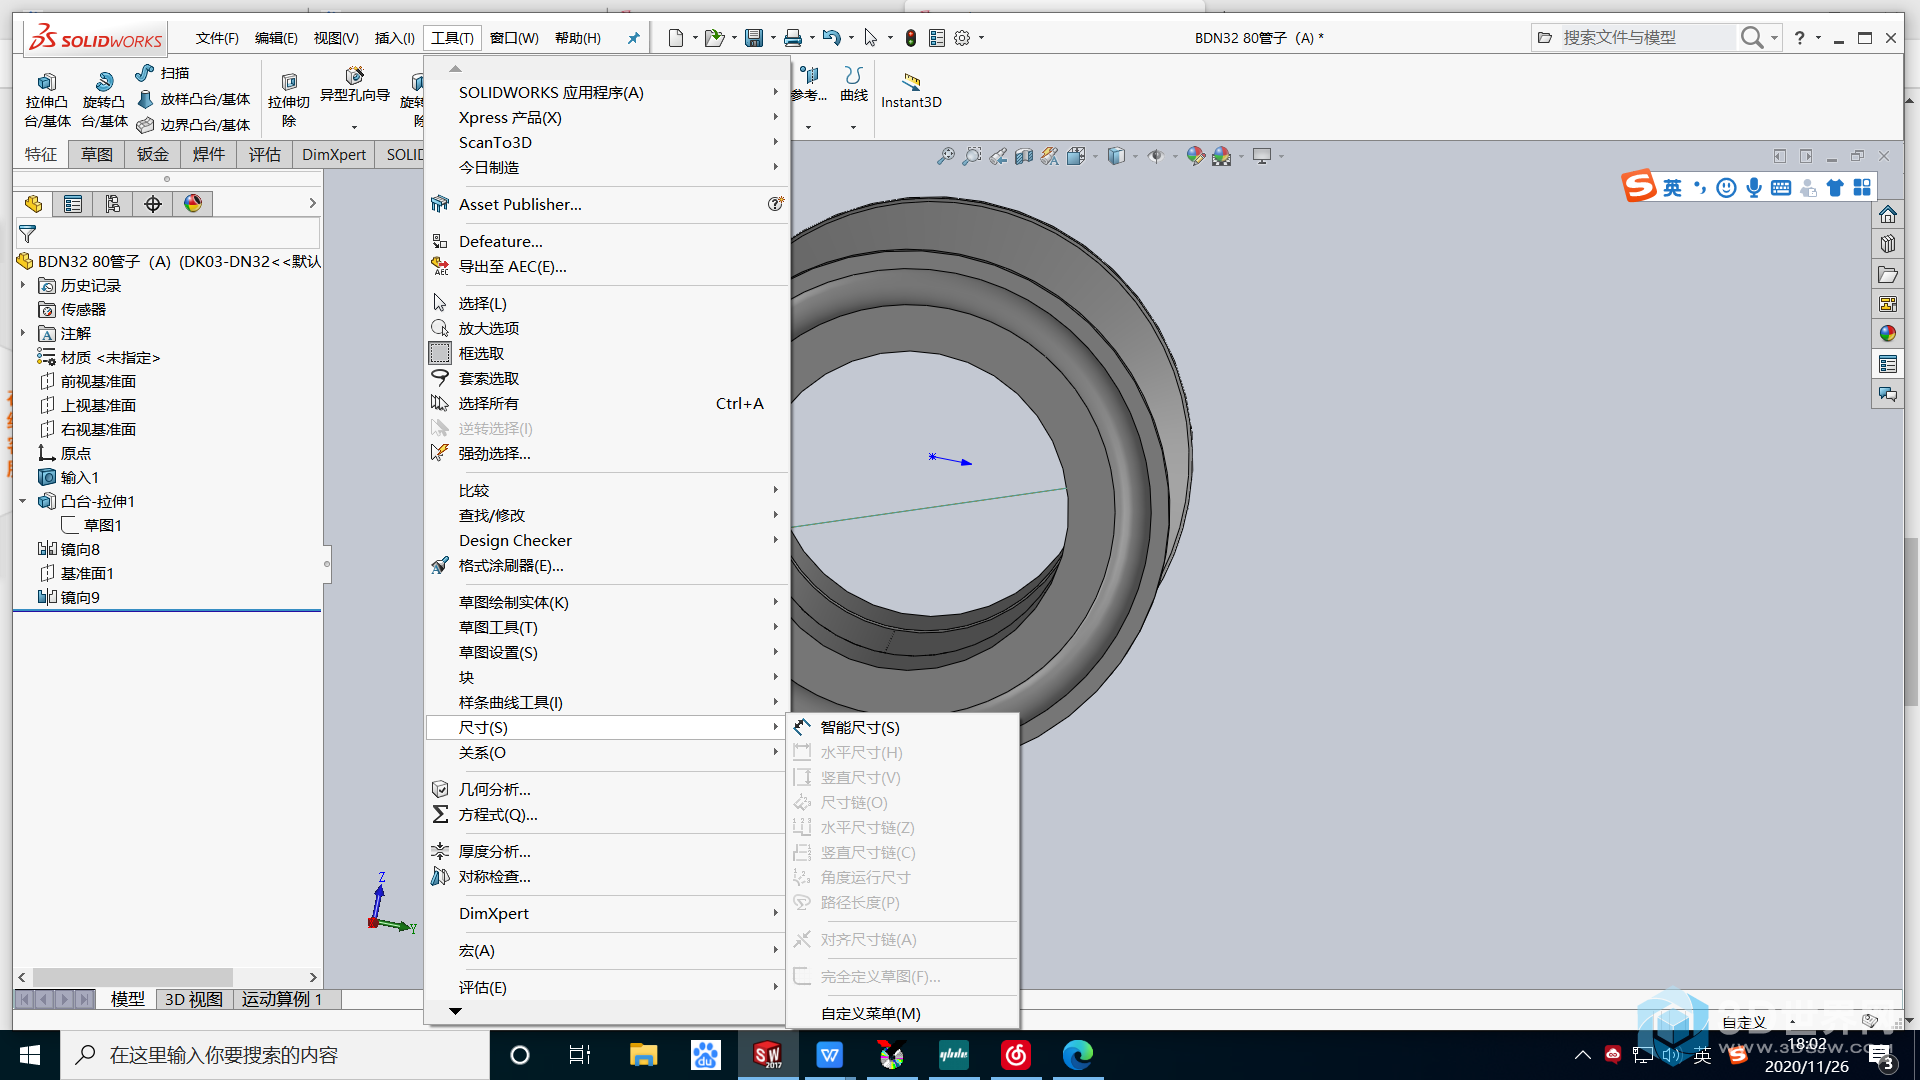Click the 旋转凸台/基体 revolve boss icon
The width and height of the screenshot is (1920, 1080).
click(x=104, y=82)
